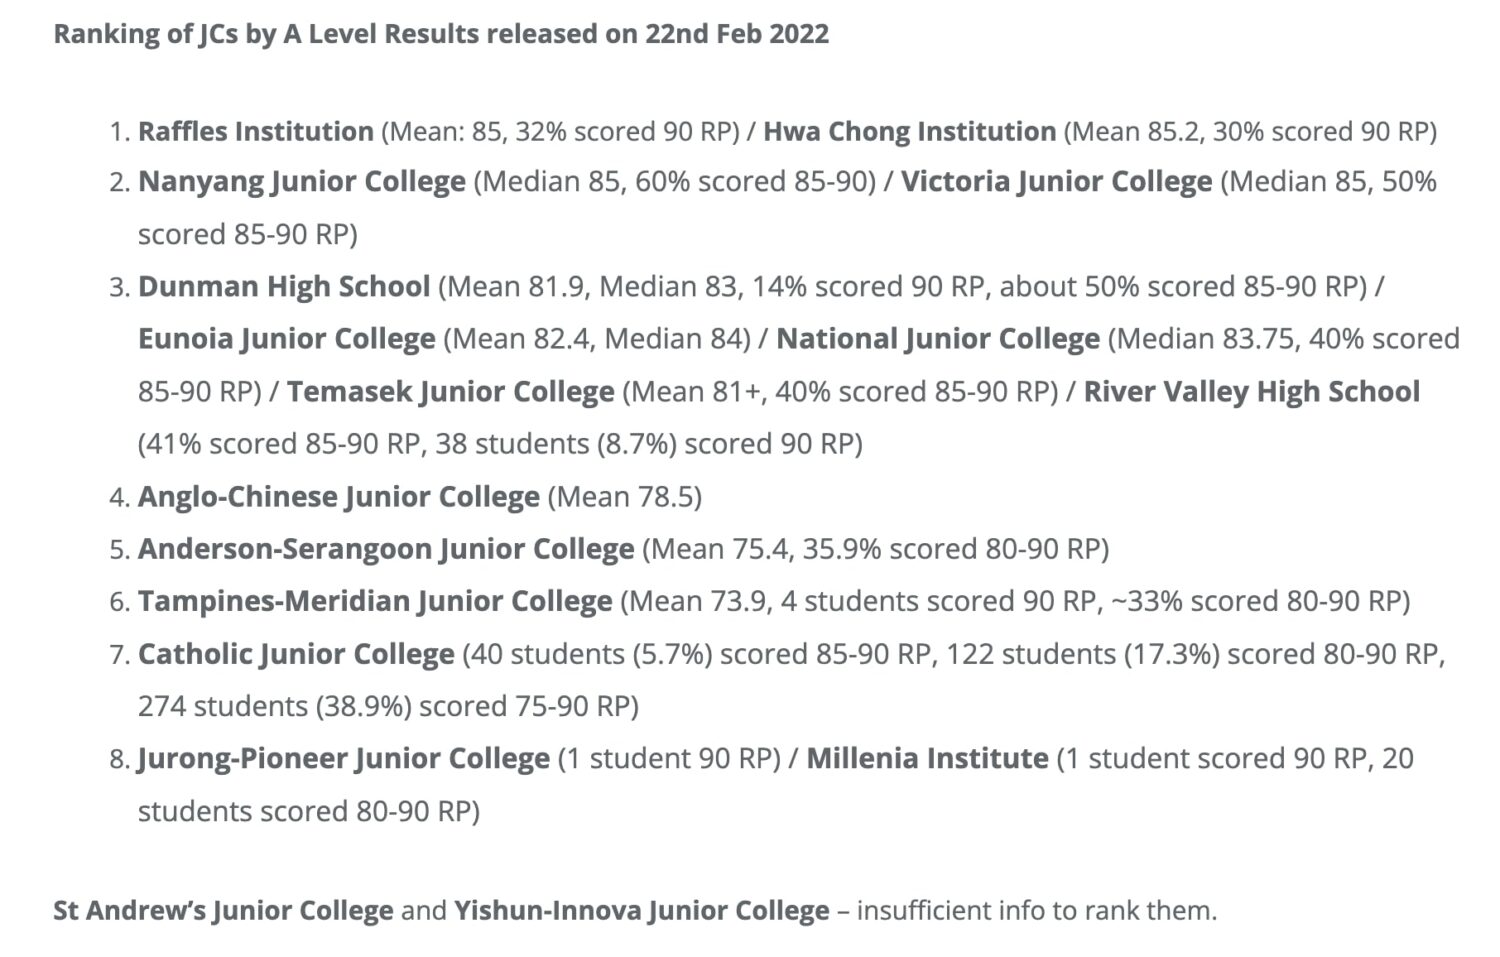Select the Nanyang Junior College name

coord(301,182)
